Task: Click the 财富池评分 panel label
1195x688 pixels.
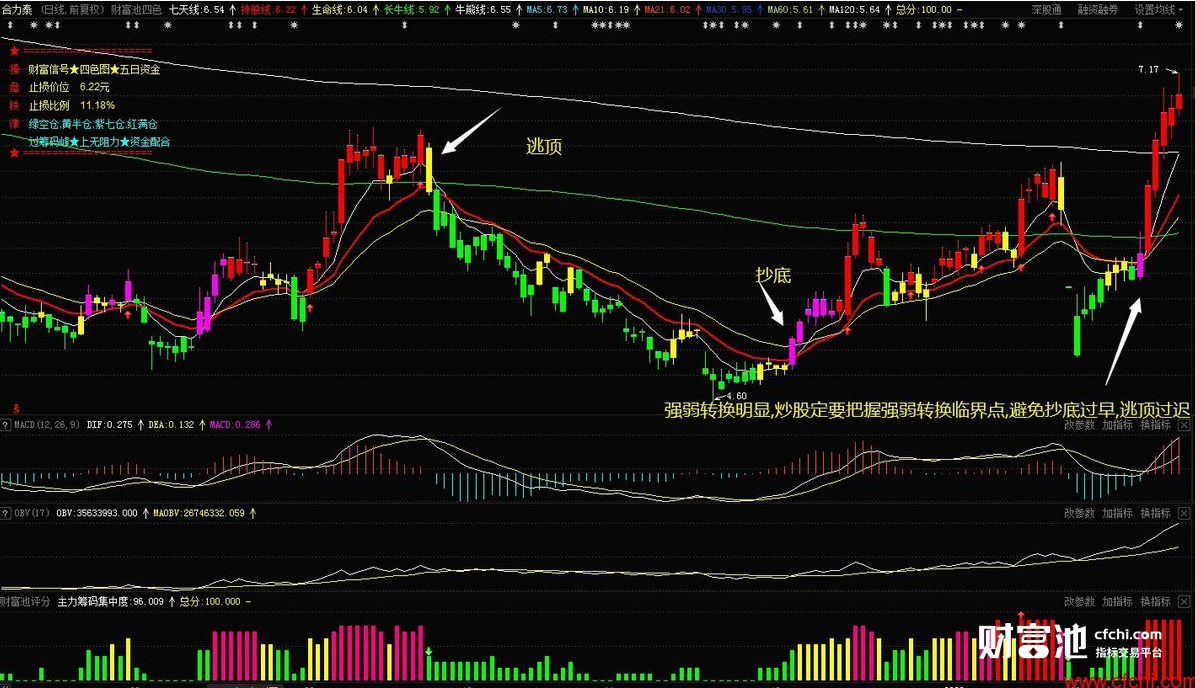Action: tap(26, 602)
